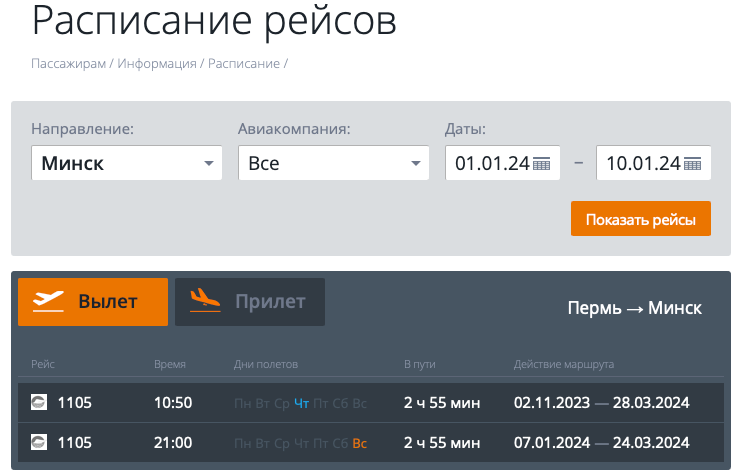Open the Пассажирам breadcrumb link

coord(68,64)
